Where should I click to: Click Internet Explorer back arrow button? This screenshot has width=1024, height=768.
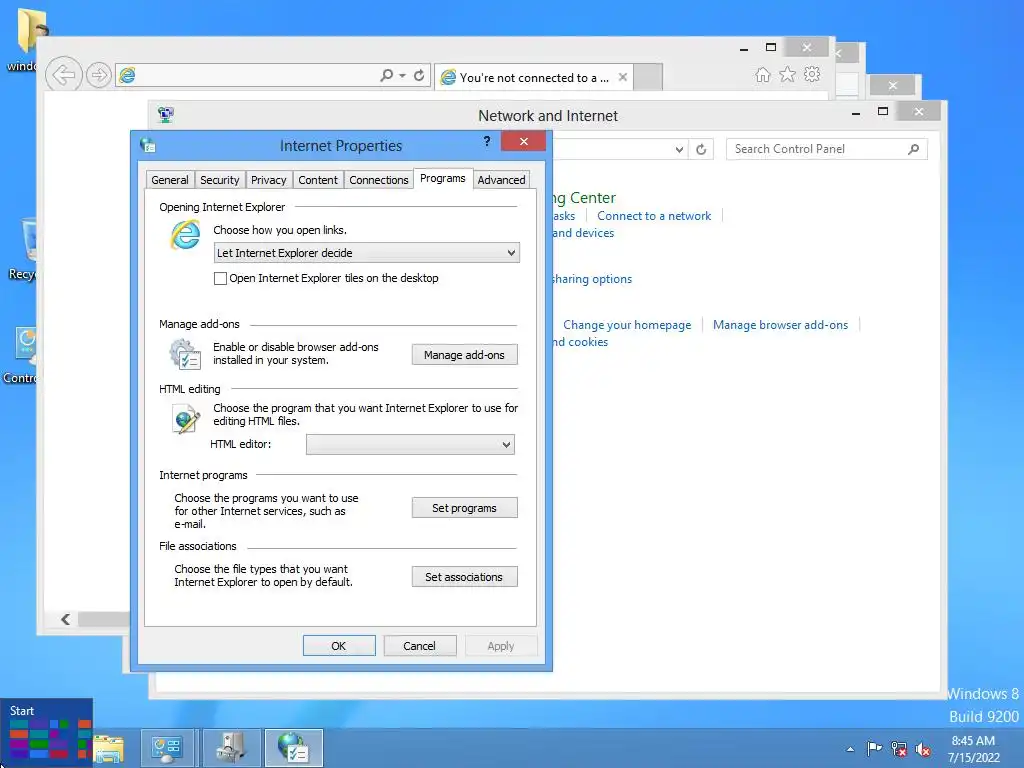tap(63, 75)
